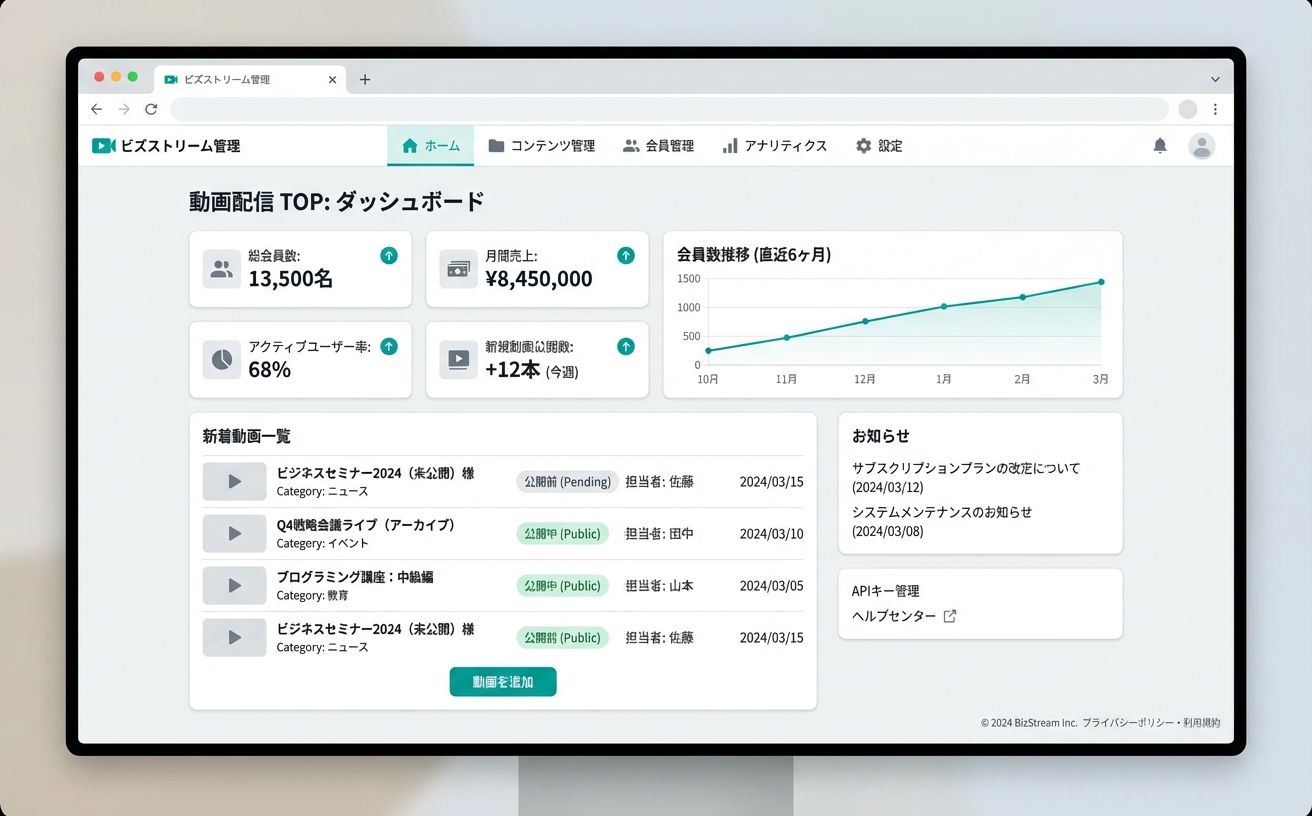Screen dimensions: 1312x816
Task: Open notifications via the bell icon
Action: pyautogui.click(x=1159, y=145)
